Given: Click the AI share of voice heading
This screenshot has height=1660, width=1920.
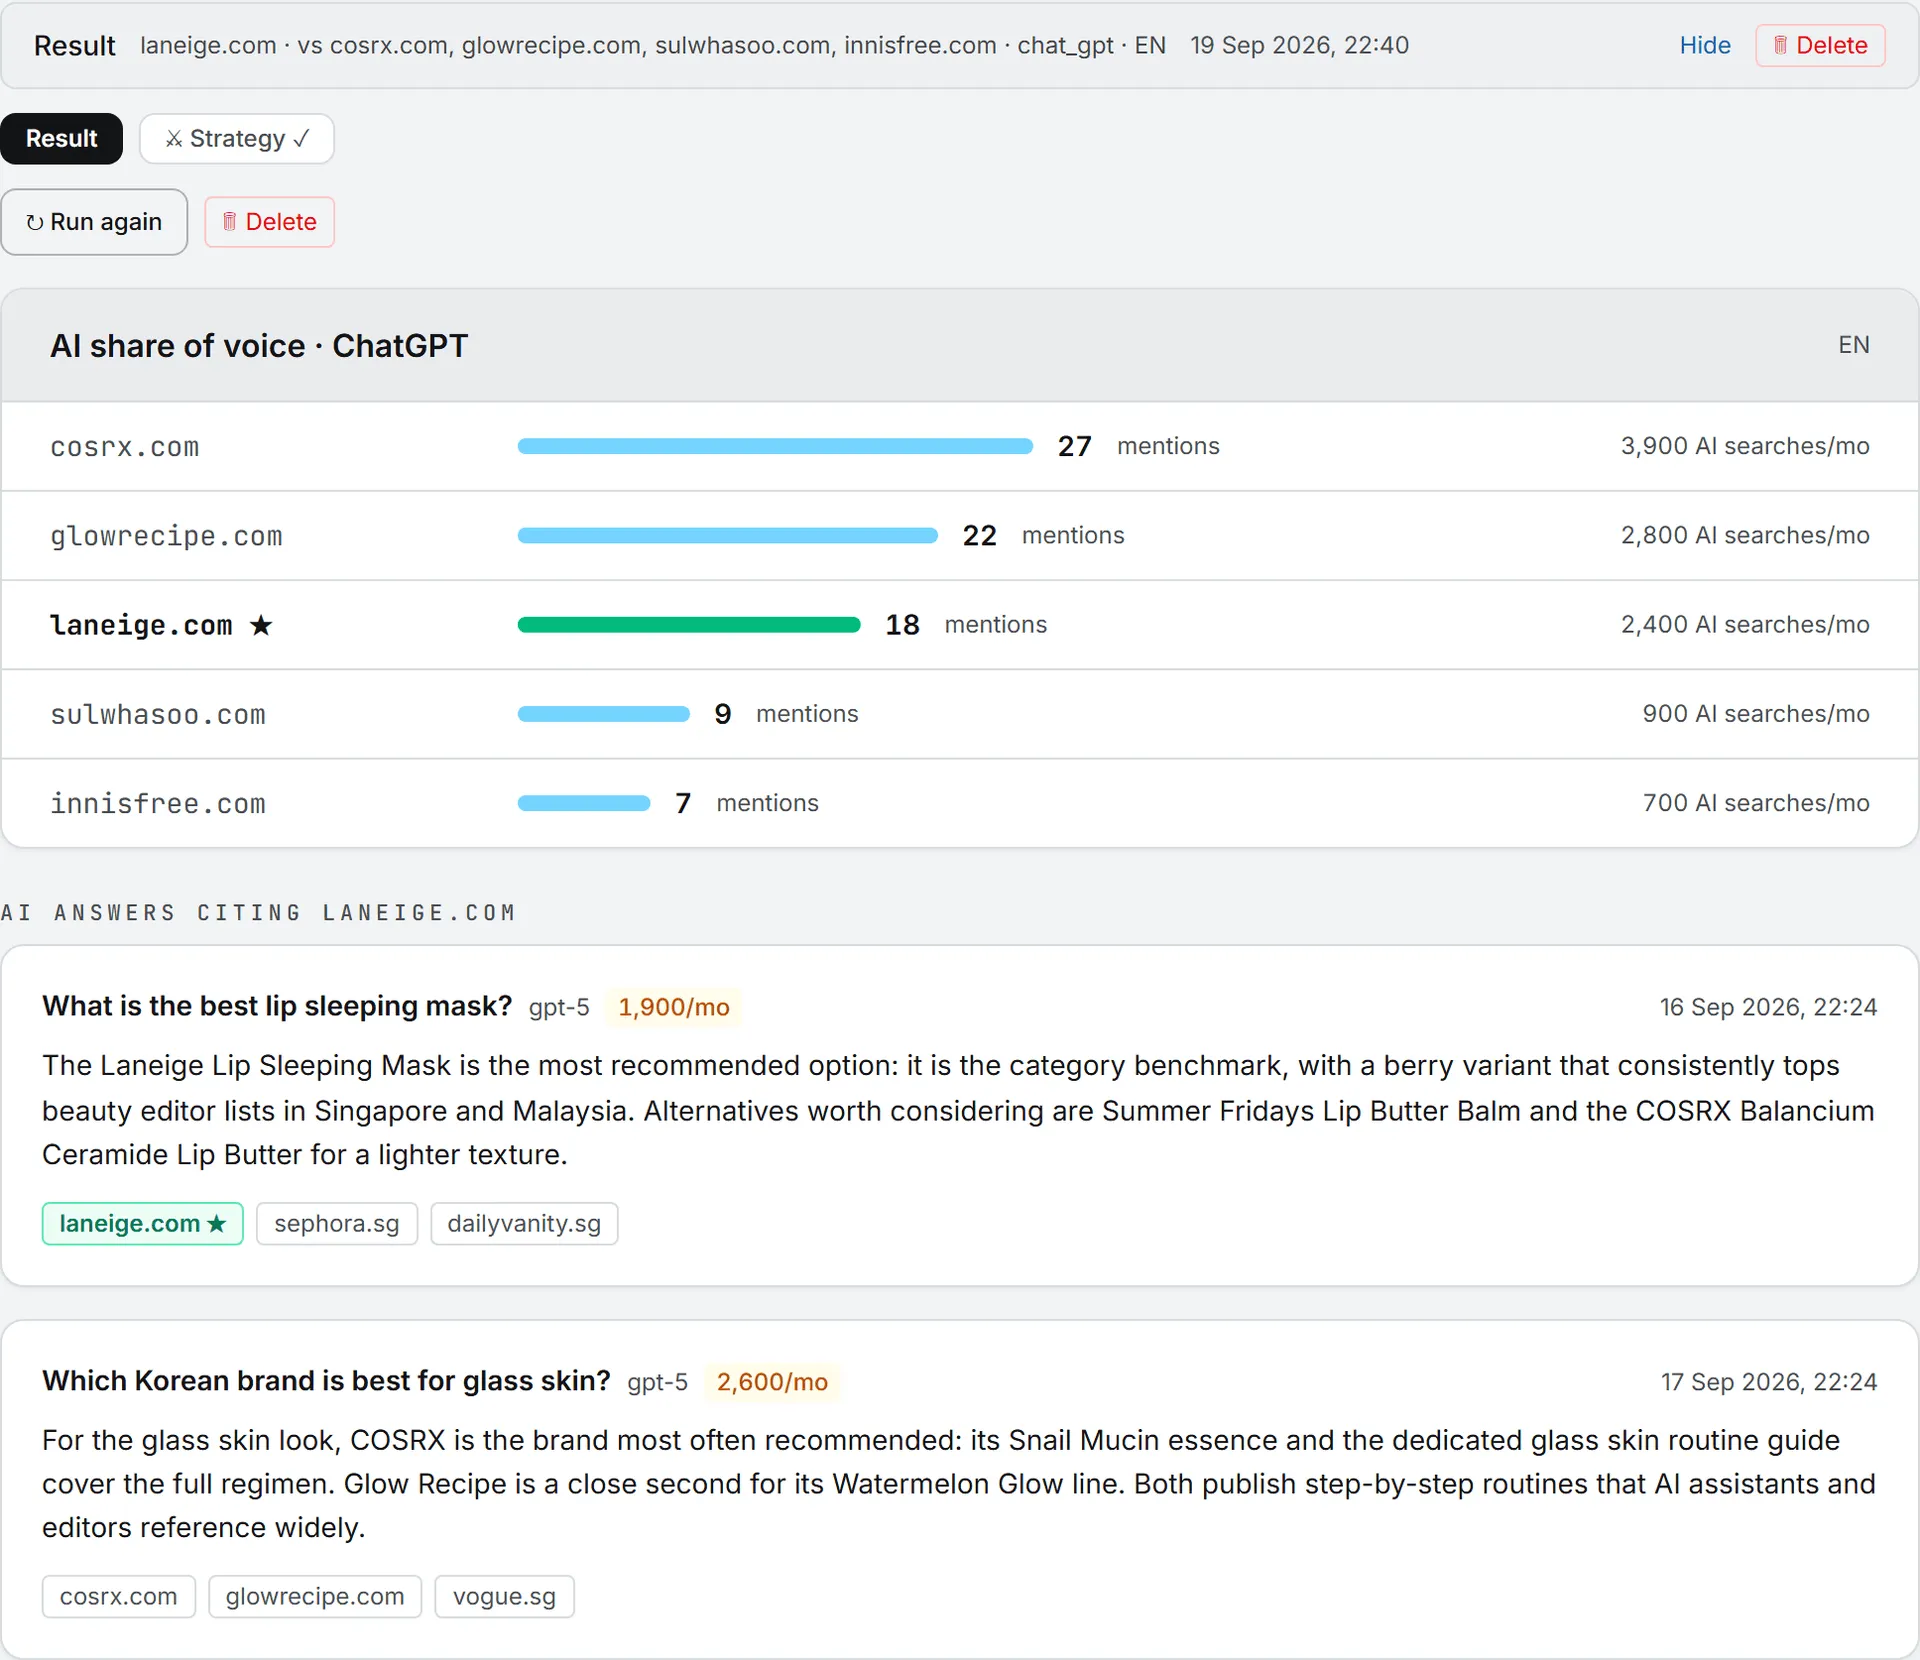Looking at the screenshot, I should (x=259, y=347).
